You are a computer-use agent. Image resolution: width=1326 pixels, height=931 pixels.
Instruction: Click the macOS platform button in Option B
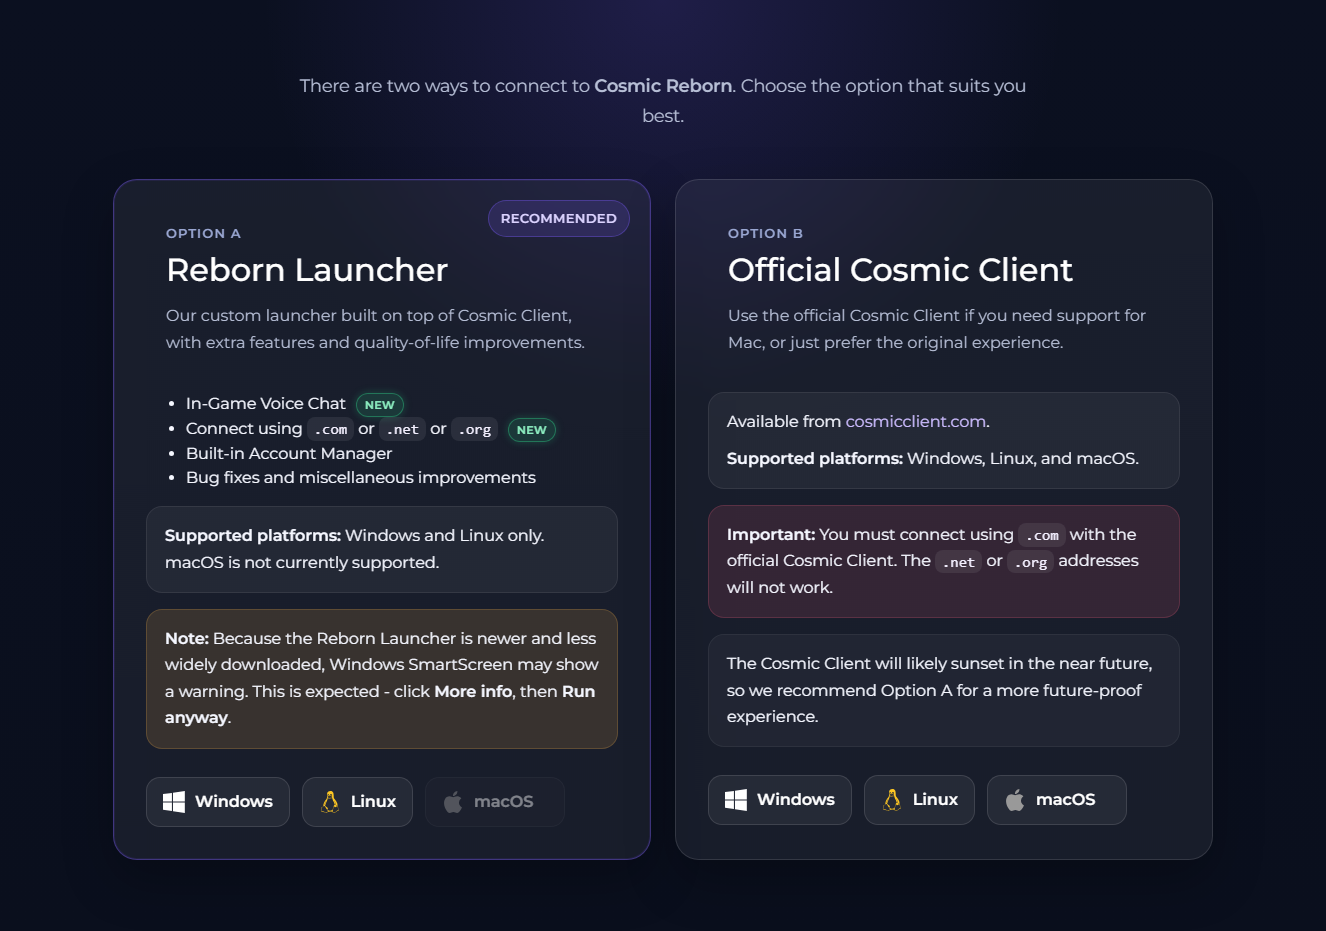click(1056, 799)
